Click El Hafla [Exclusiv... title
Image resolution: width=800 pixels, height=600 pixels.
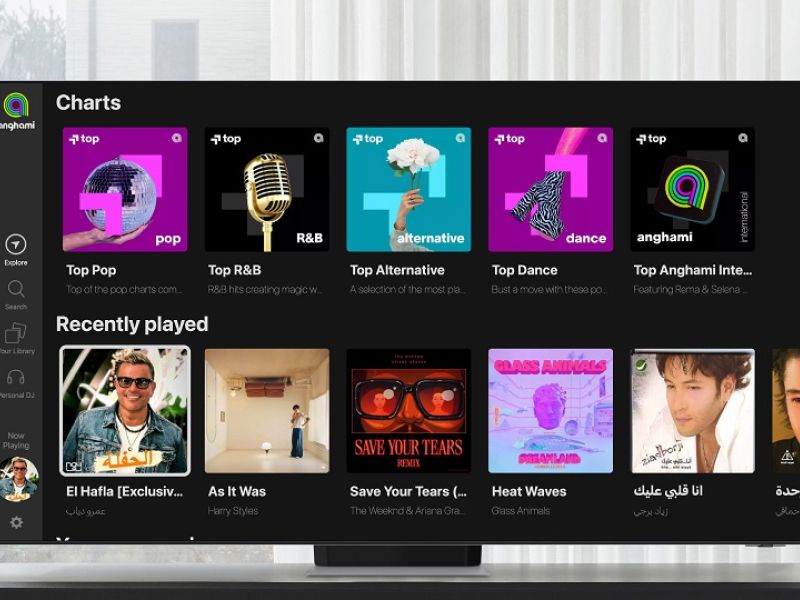pyautogui.click(x=124, y=491)
